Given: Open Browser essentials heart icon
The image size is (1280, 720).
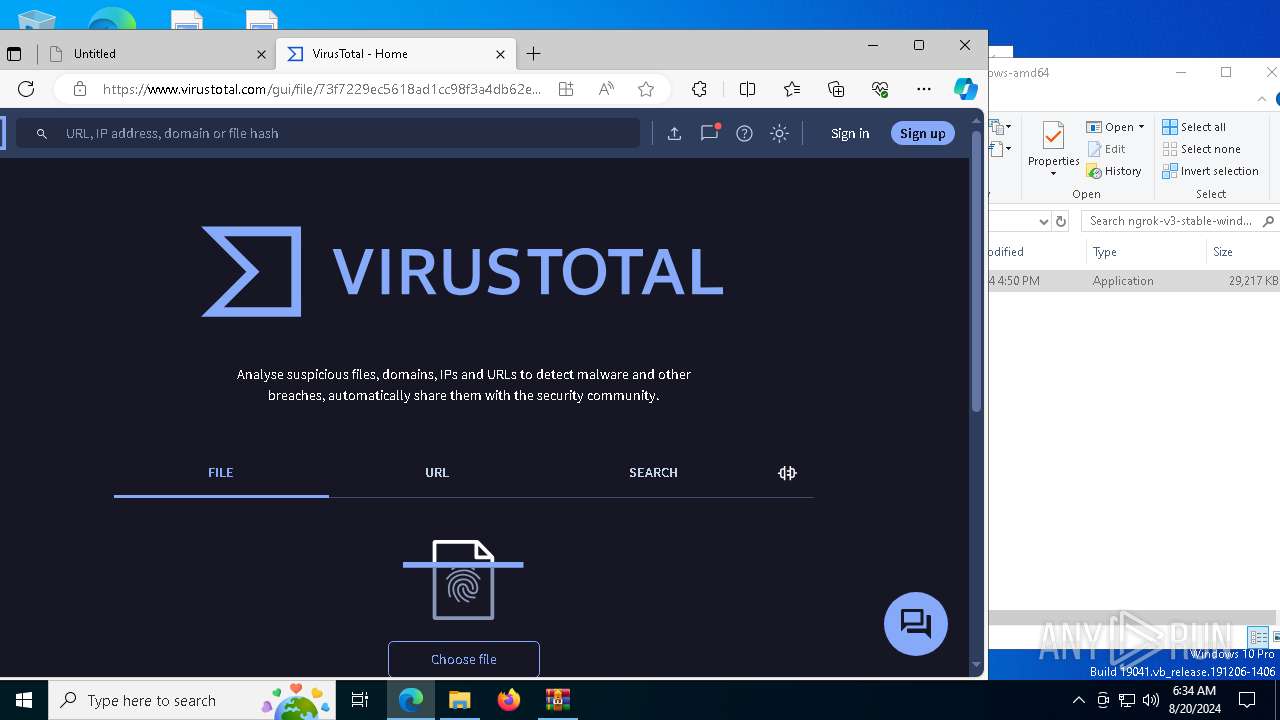Looking at the screenshot, I should 880,89.
